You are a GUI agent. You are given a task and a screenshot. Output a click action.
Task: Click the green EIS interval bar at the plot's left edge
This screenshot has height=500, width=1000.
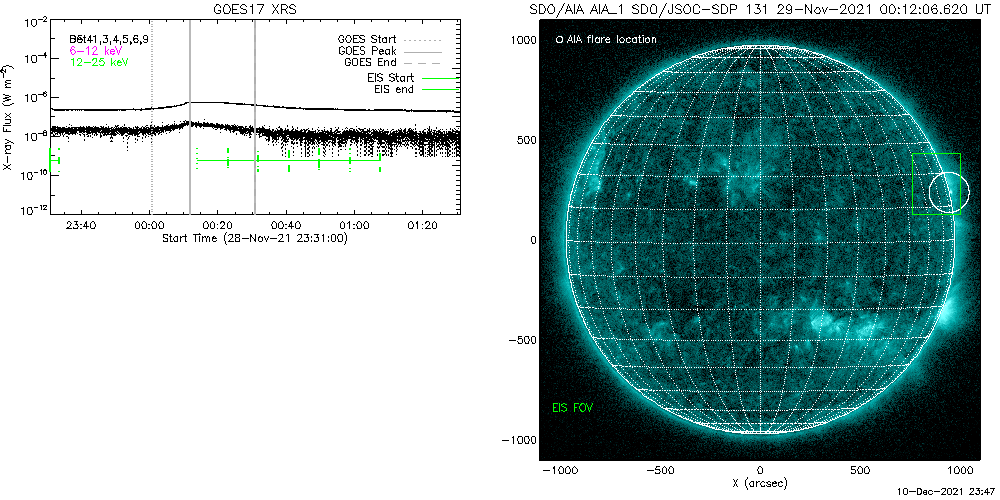click(54, 160)
